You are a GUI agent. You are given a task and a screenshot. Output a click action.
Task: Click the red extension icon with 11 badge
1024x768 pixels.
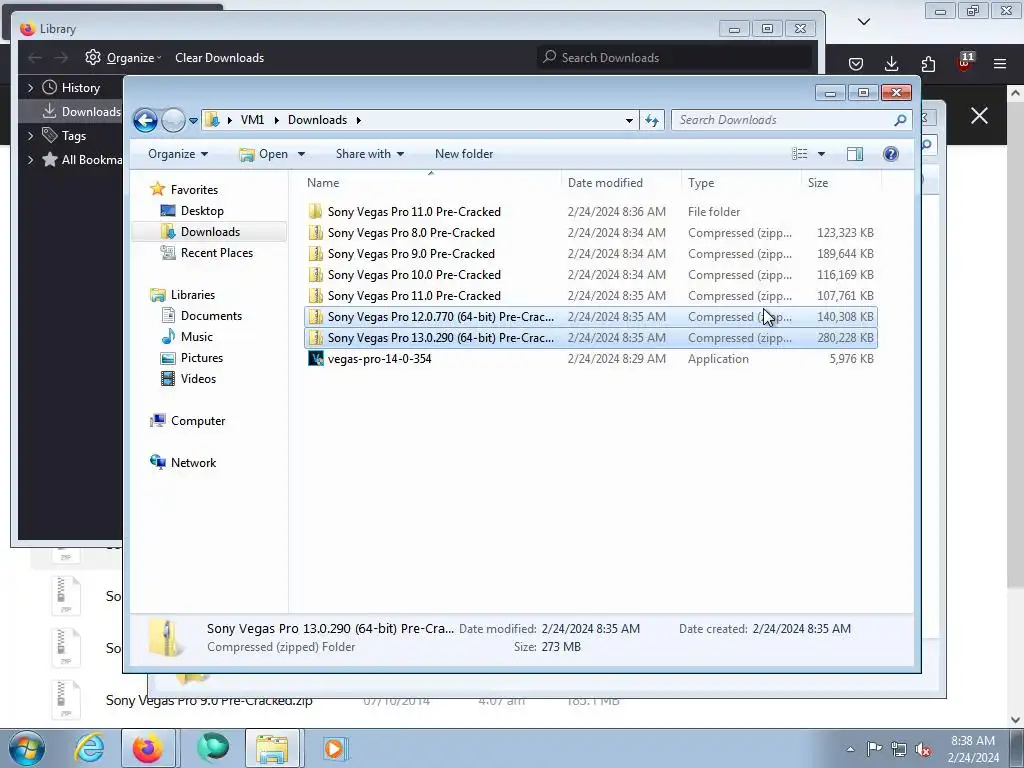point(965,61)
